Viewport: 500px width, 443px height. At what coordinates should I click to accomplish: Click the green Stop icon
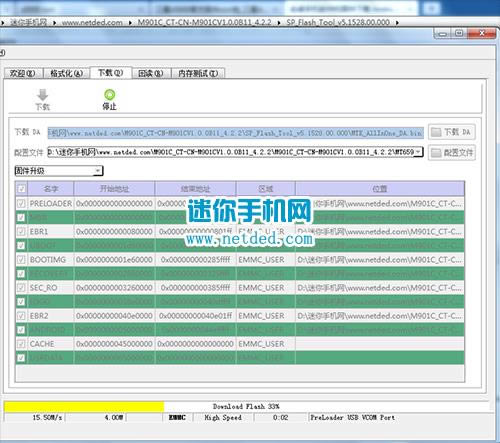tap(109, 95)
